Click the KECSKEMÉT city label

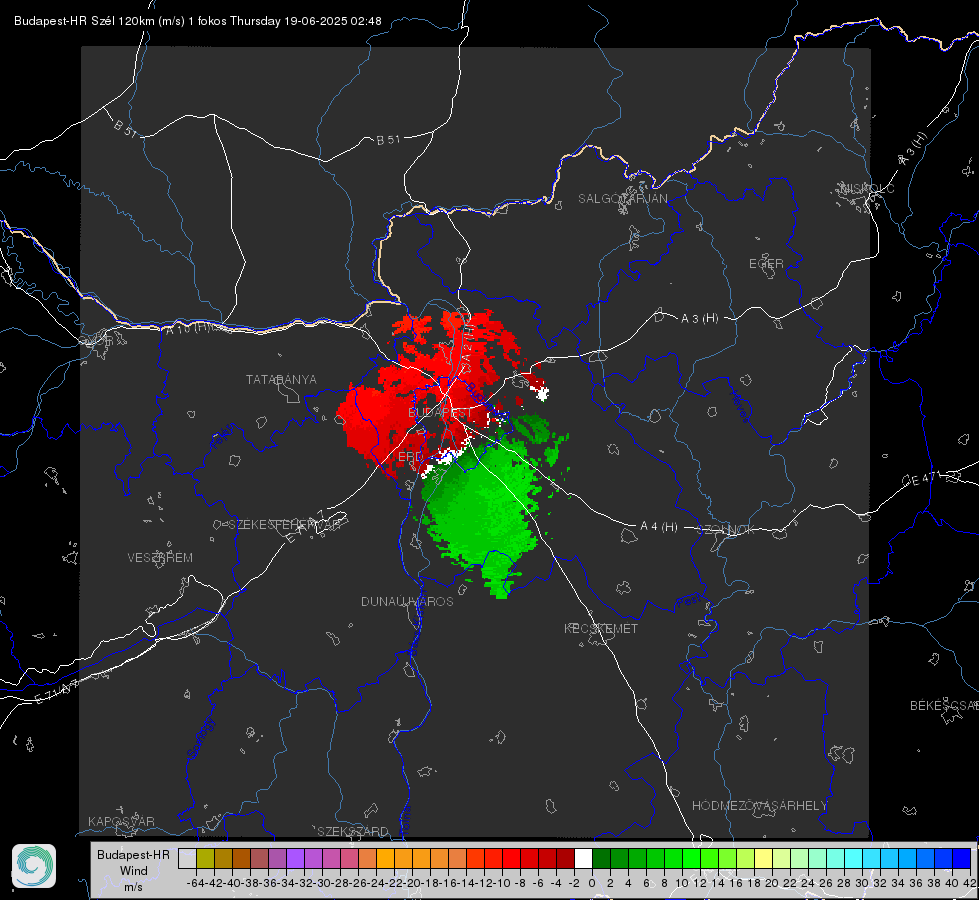(601, 629)
